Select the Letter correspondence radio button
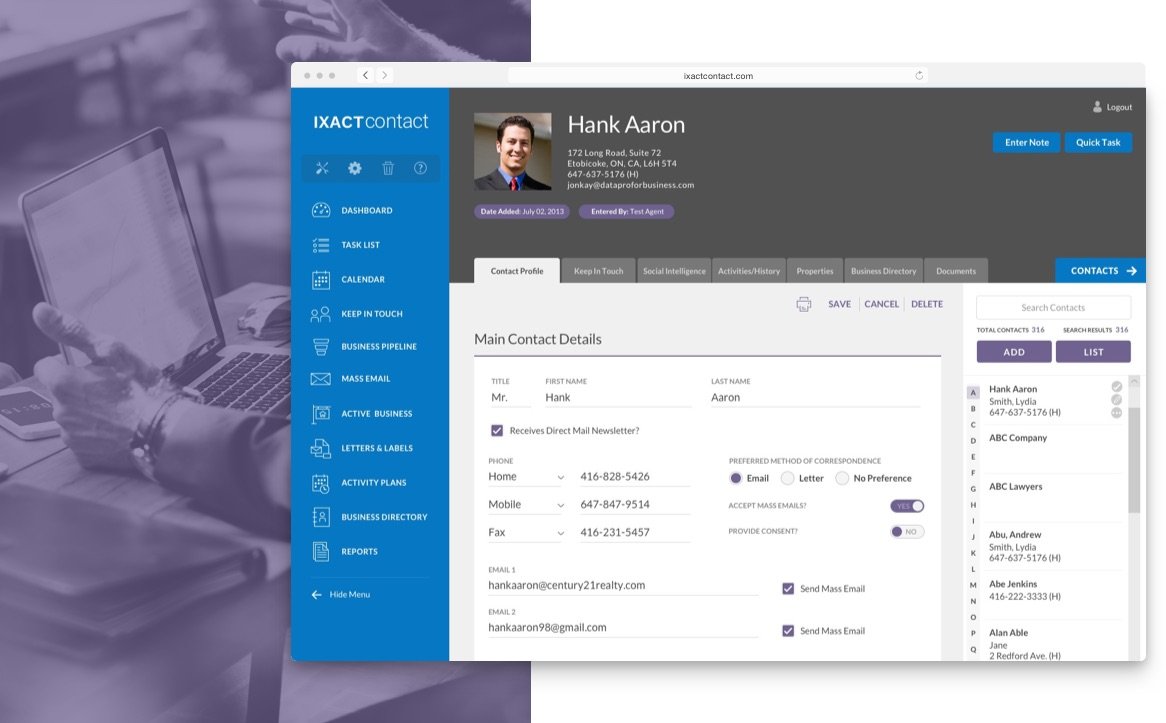The image size is (1166, 723). [788, 478]
